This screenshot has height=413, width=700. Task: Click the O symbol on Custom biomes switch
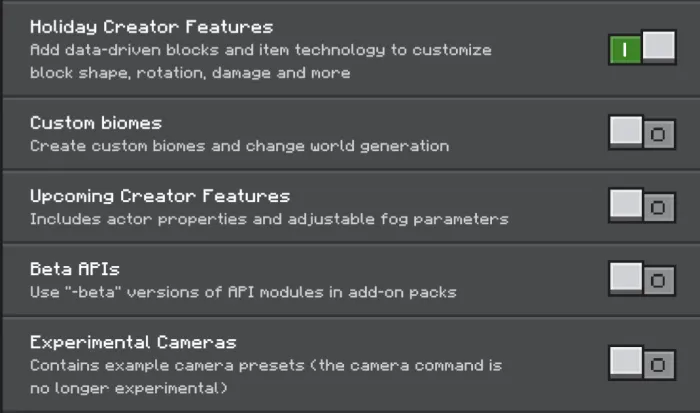click(x=658, y=134)
